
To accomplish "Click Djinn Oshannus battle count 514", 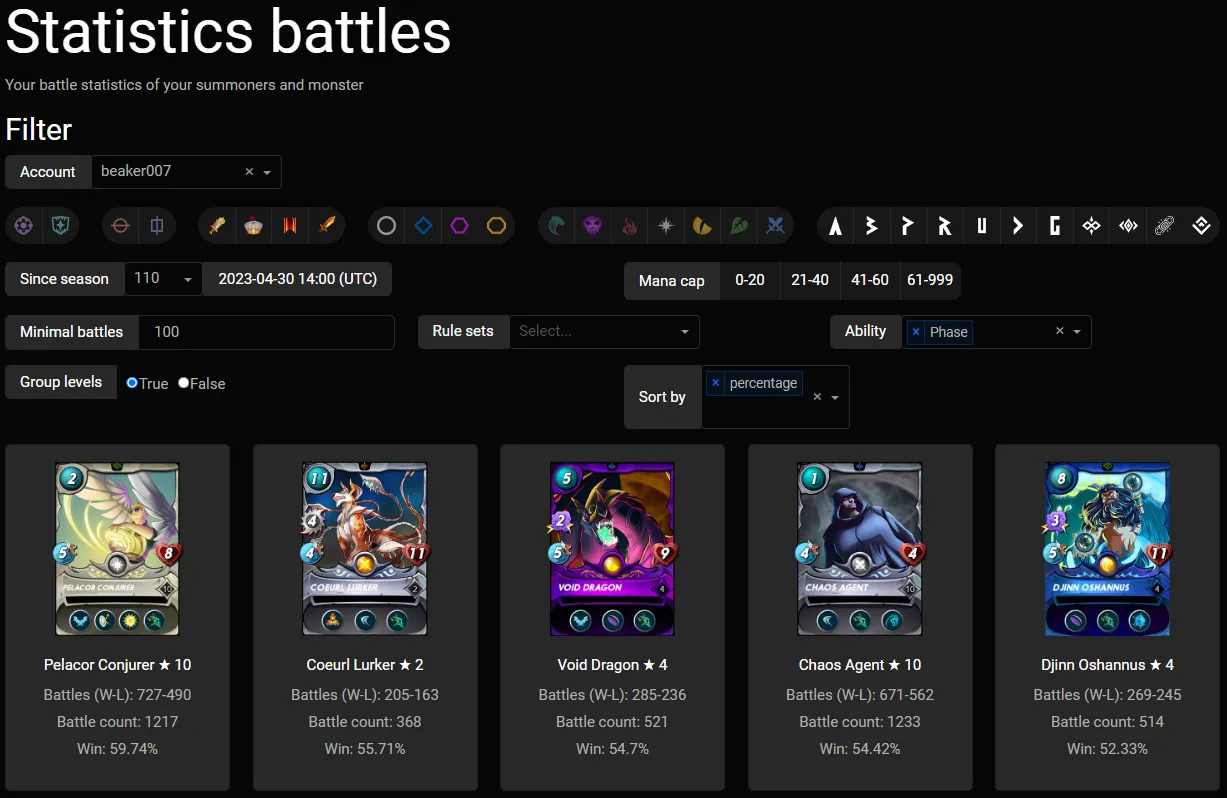I will (x=1107, y=722).
